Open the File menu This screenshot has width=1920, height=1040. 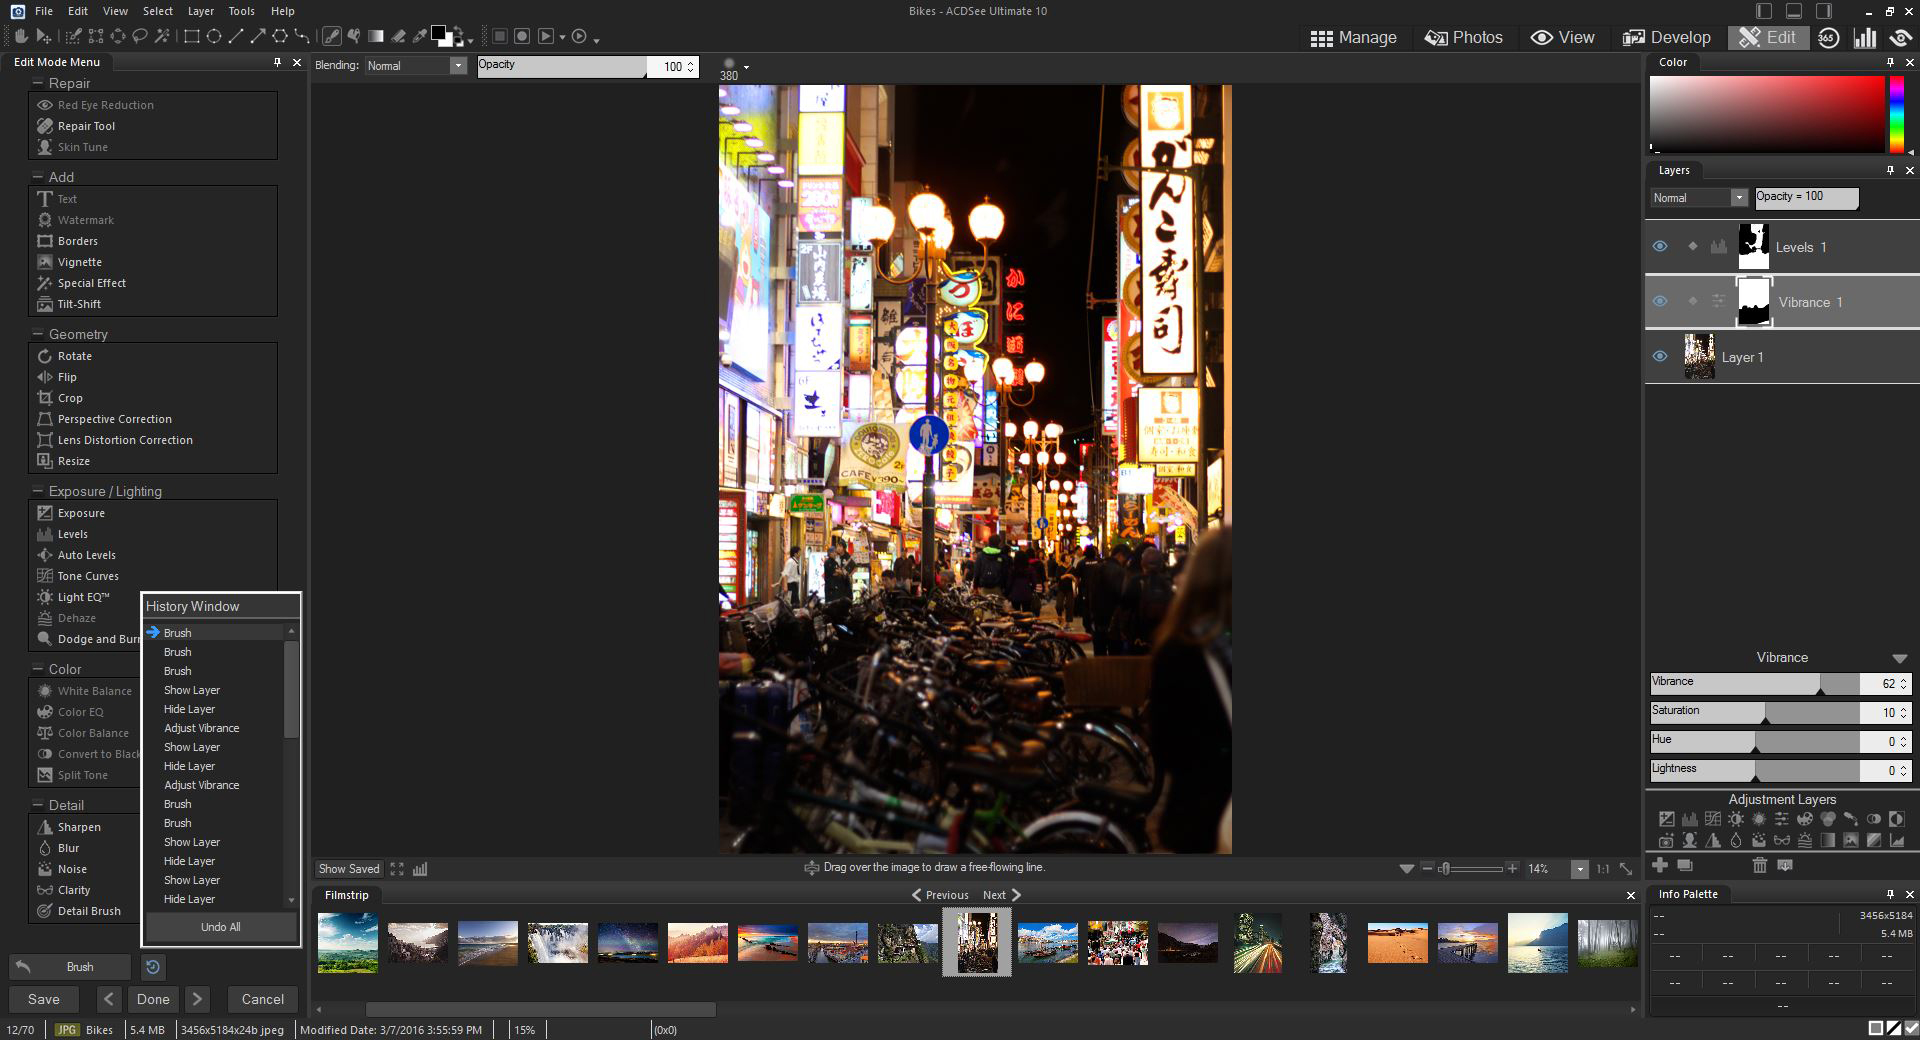pos(43,11)
